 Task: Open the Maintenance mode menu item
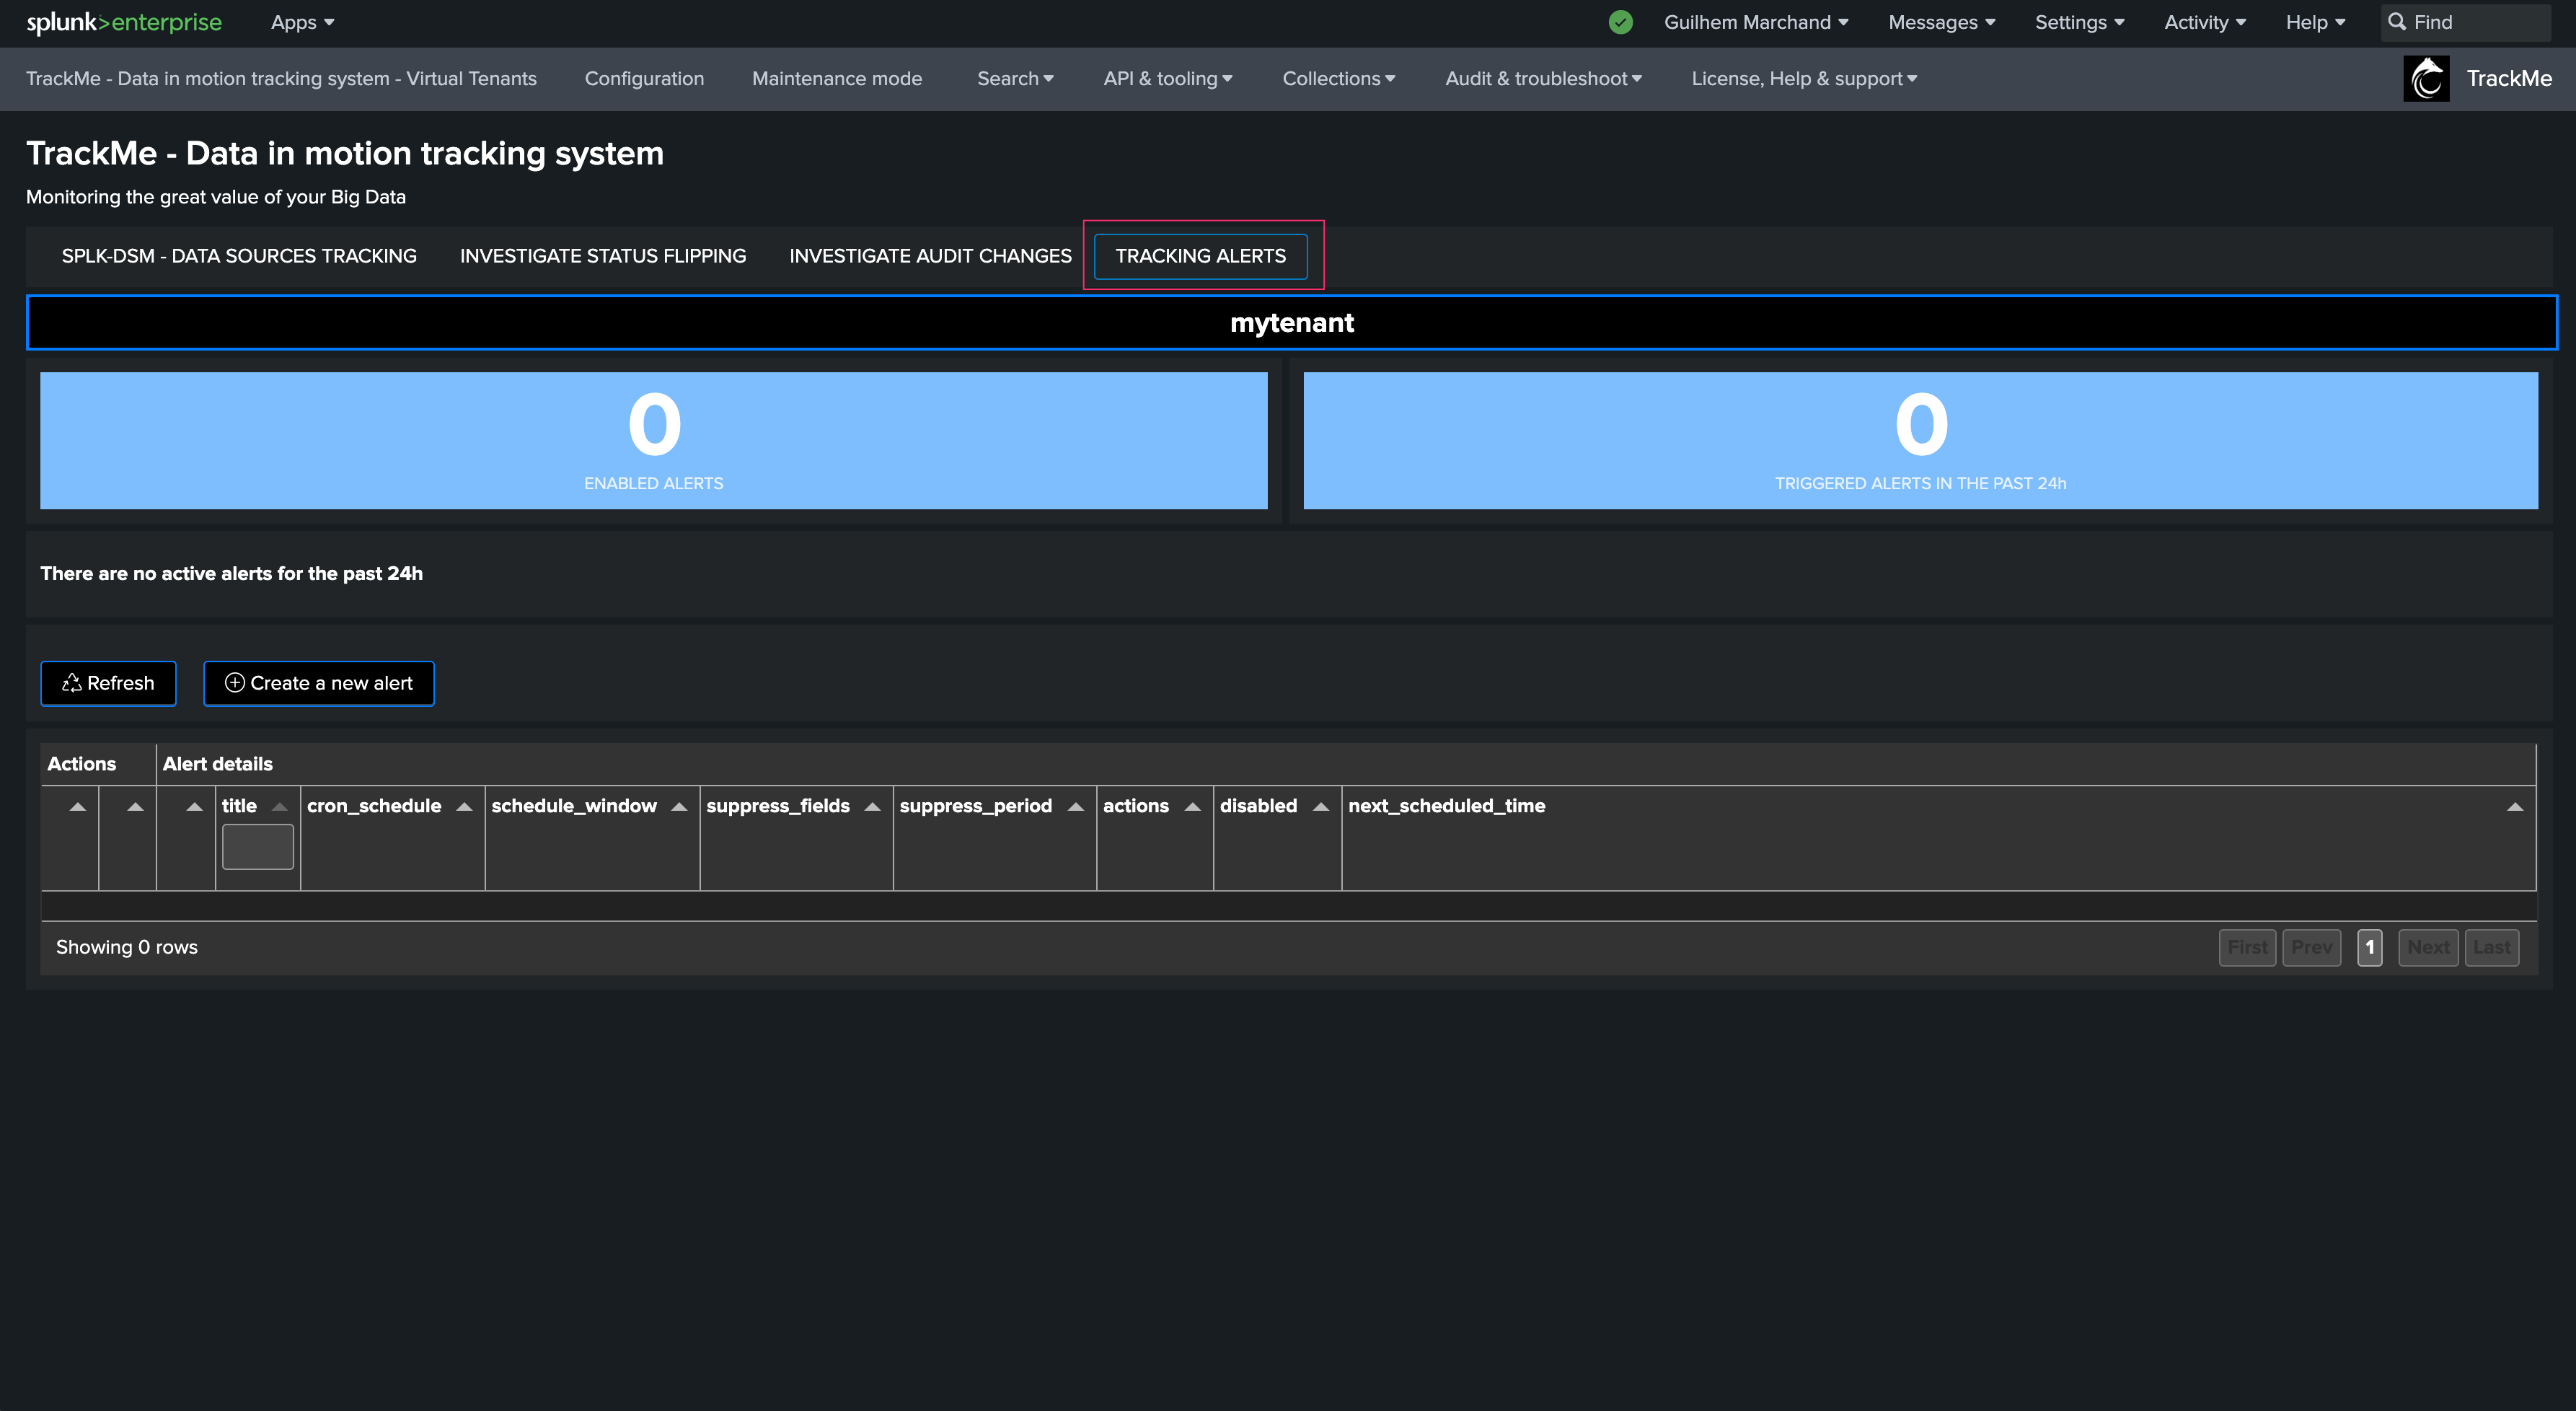tap(836, 78)
